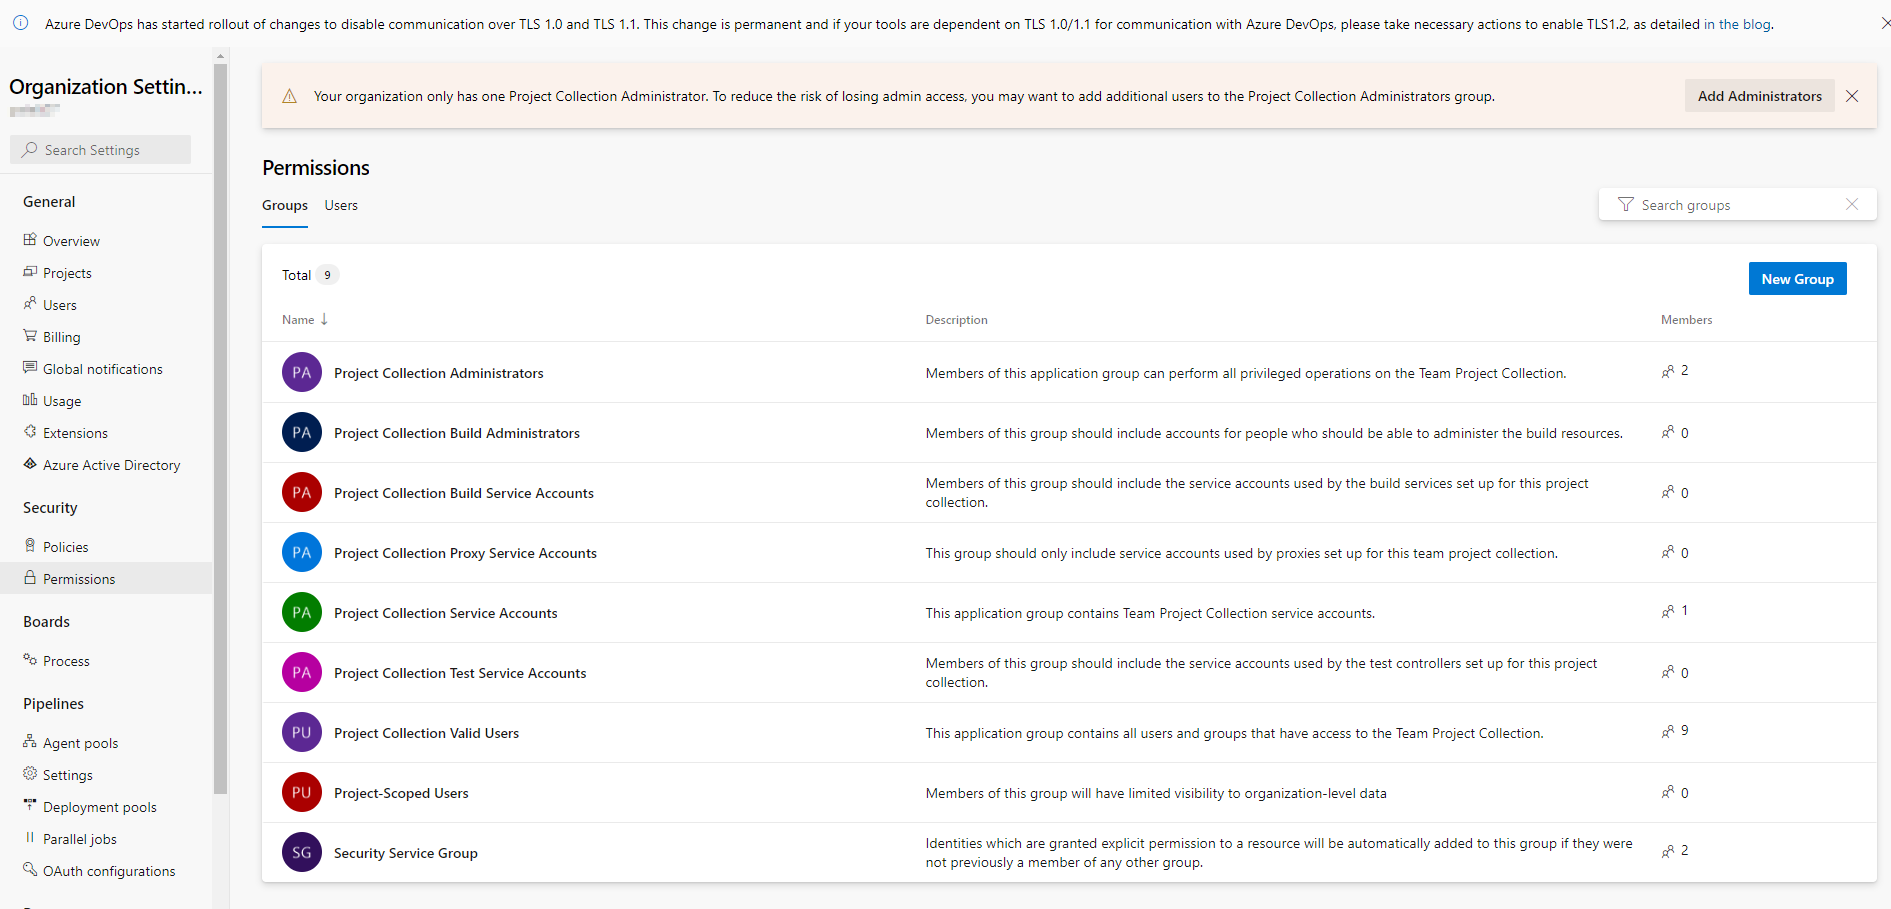Click the Permissions lock icon
Image resolution: width=1891 pixels, height=909 pixels.
[30, 578]
